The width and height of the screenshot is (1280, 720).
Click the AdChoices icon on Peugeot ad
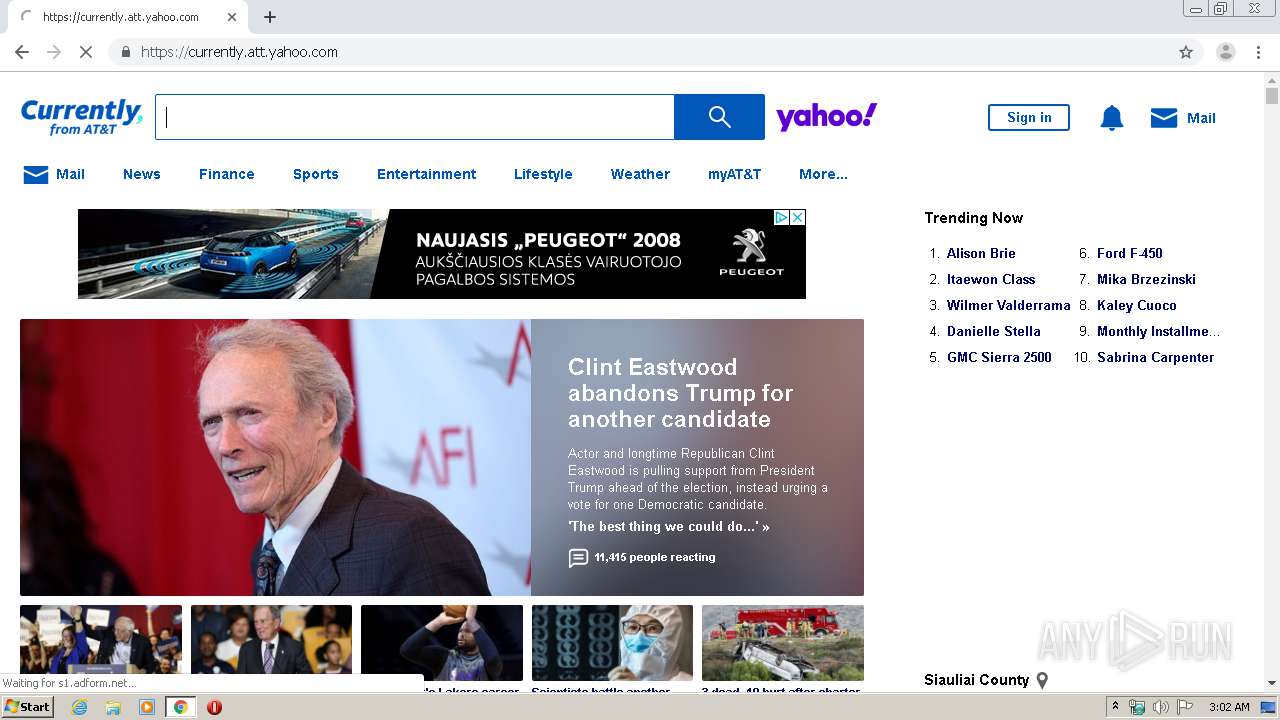coord(782,217)
